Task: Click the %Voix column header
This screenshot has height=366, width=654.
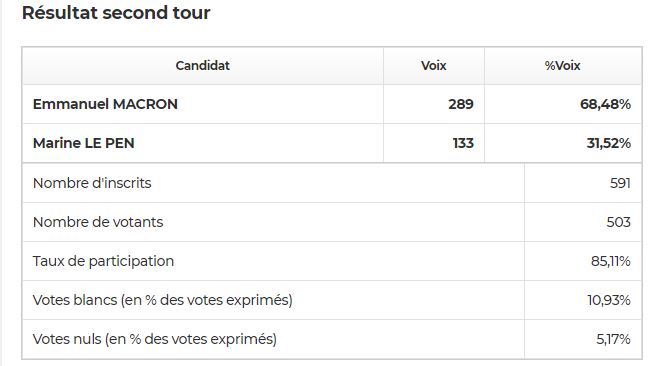Action: coord(563,65)
